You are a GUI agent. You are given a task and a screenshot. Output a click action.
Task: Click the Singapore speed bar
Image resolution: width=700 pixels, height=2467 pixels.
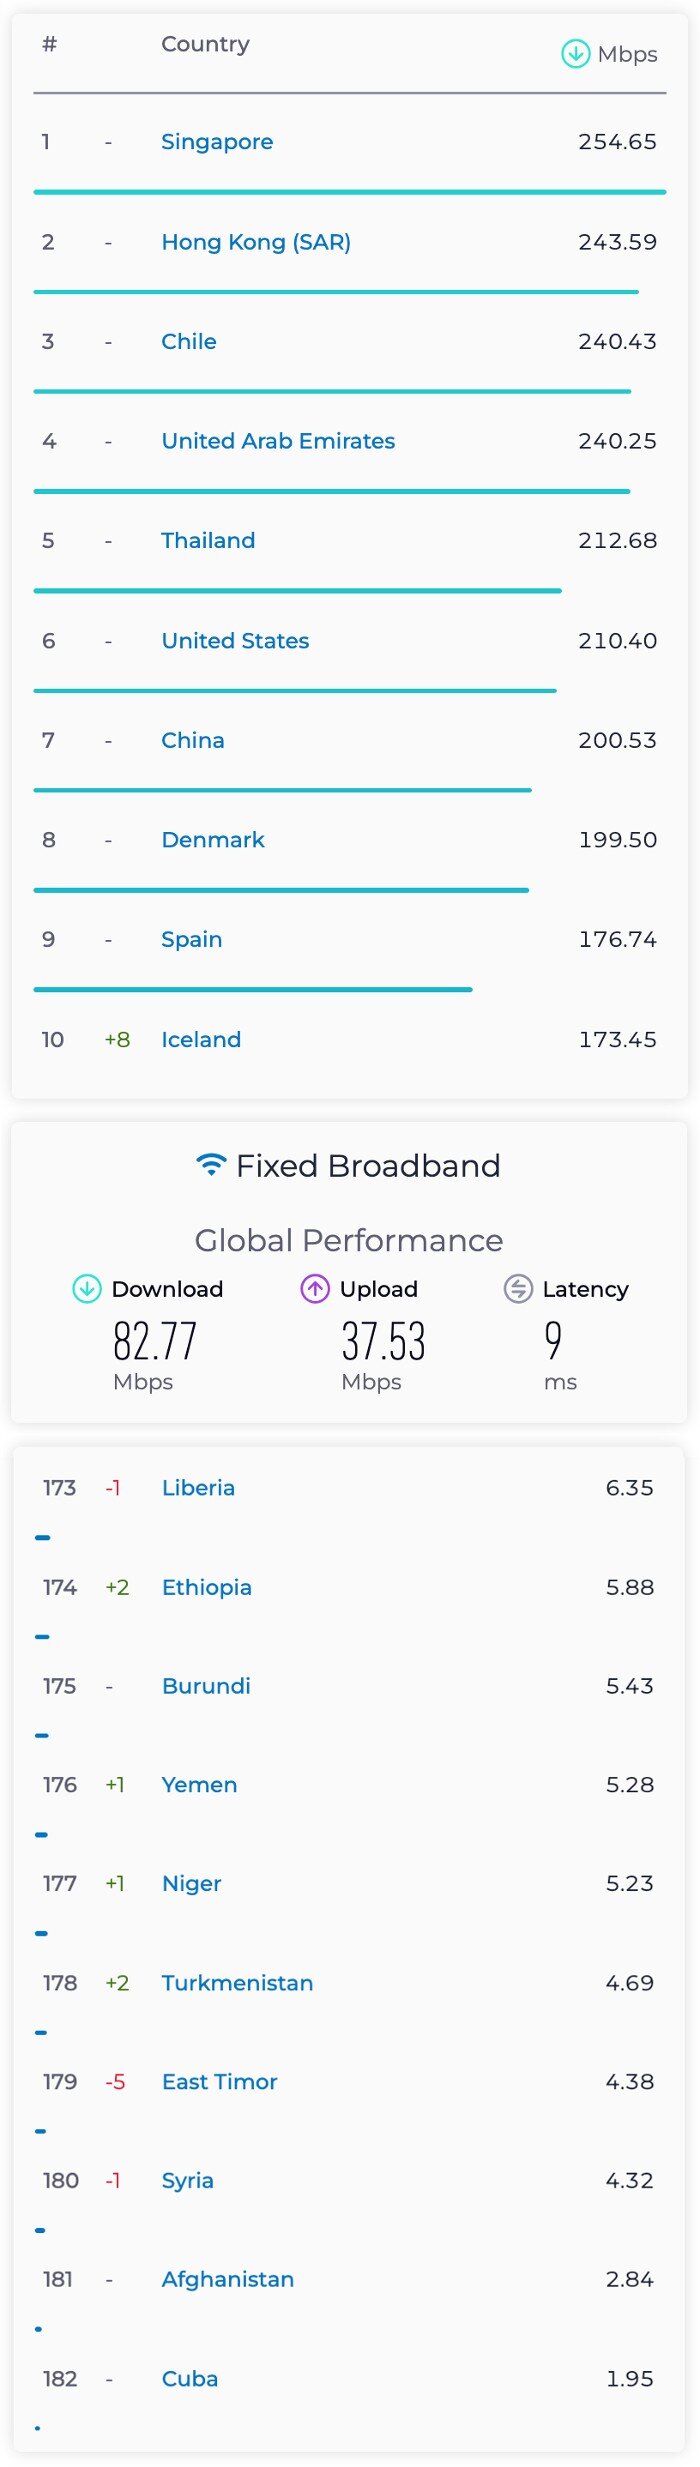[350, 192]
